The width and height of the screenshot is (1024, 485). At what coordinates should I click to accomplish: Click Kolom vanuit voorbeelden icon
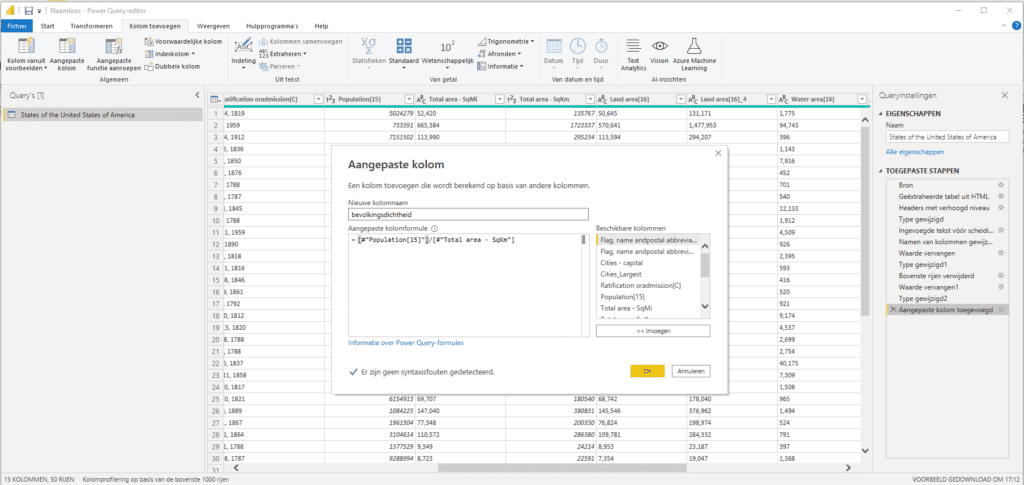(27, 46)
